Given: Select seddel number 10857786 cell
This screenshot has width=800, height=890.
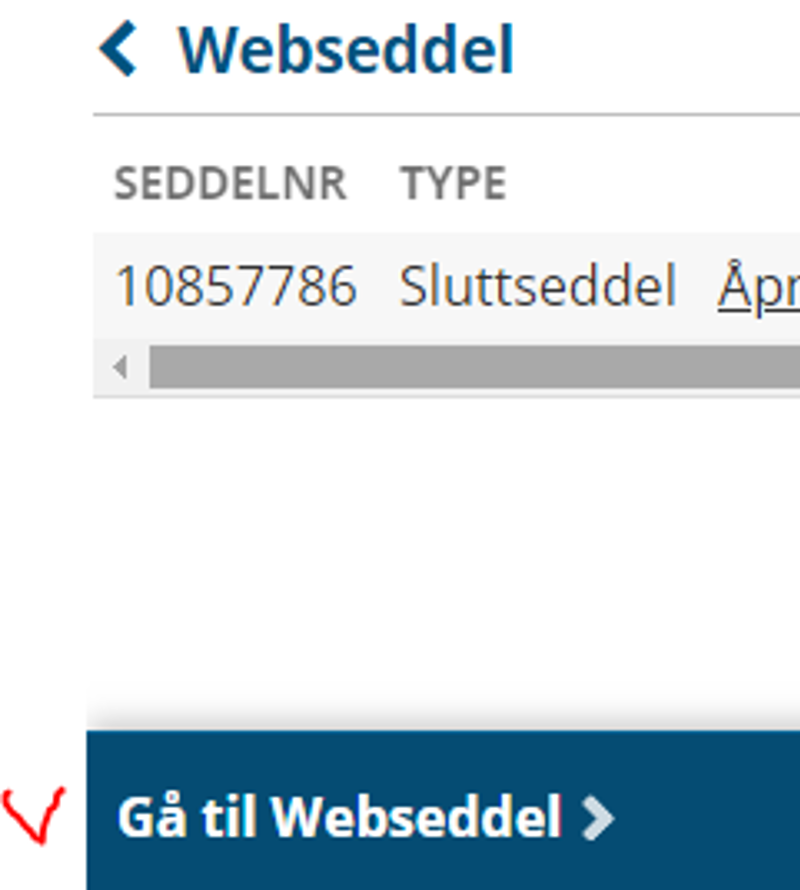Looking at the screenshot, I should point(236,286).
